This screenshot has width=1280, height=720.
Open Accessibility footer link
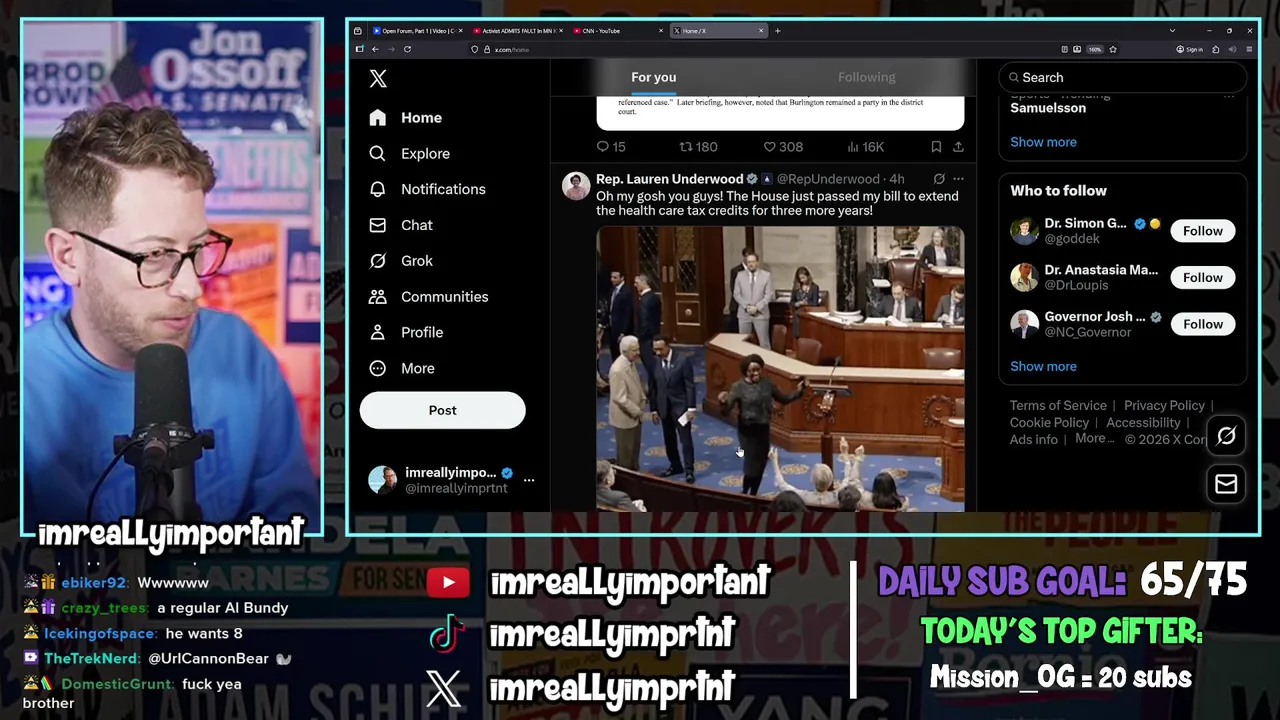1143,423
